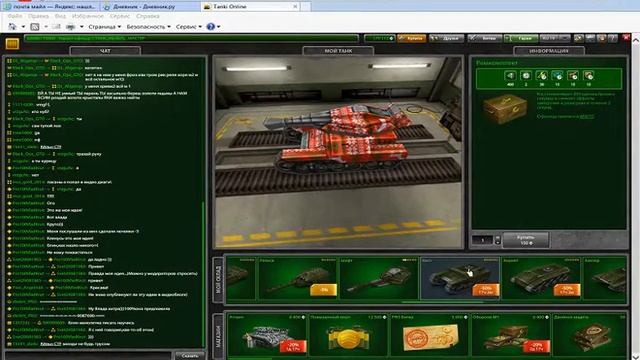640x360 pixels.
Task: Click the first kit icon labeled 400
Action: [x=510, y=76]
